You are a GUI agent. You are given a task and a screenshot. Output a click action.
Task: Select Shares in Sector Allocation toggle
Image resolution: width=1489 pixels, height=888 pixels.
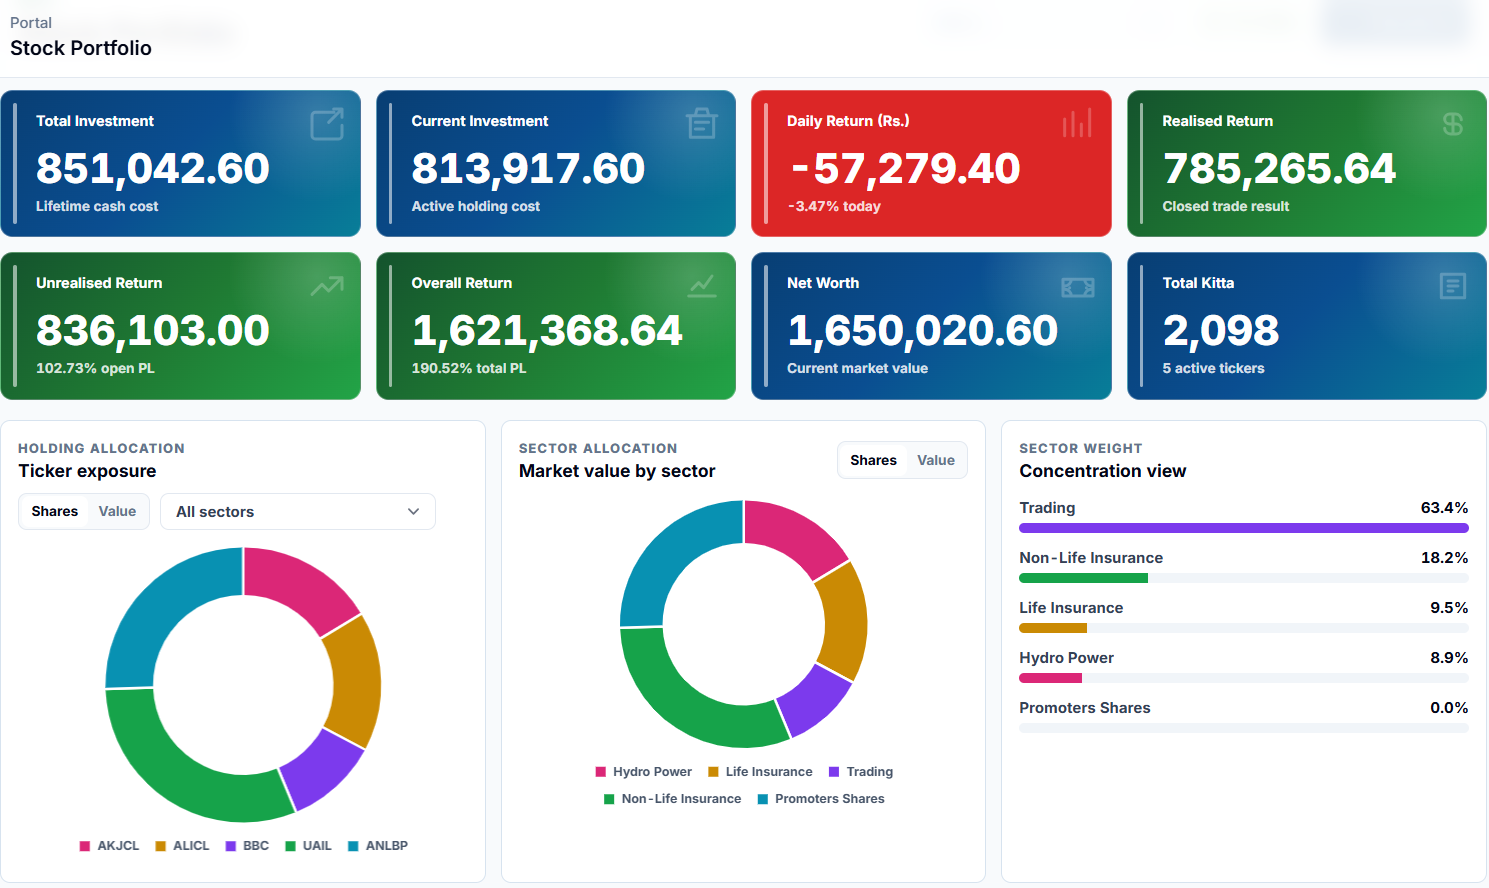873,460
